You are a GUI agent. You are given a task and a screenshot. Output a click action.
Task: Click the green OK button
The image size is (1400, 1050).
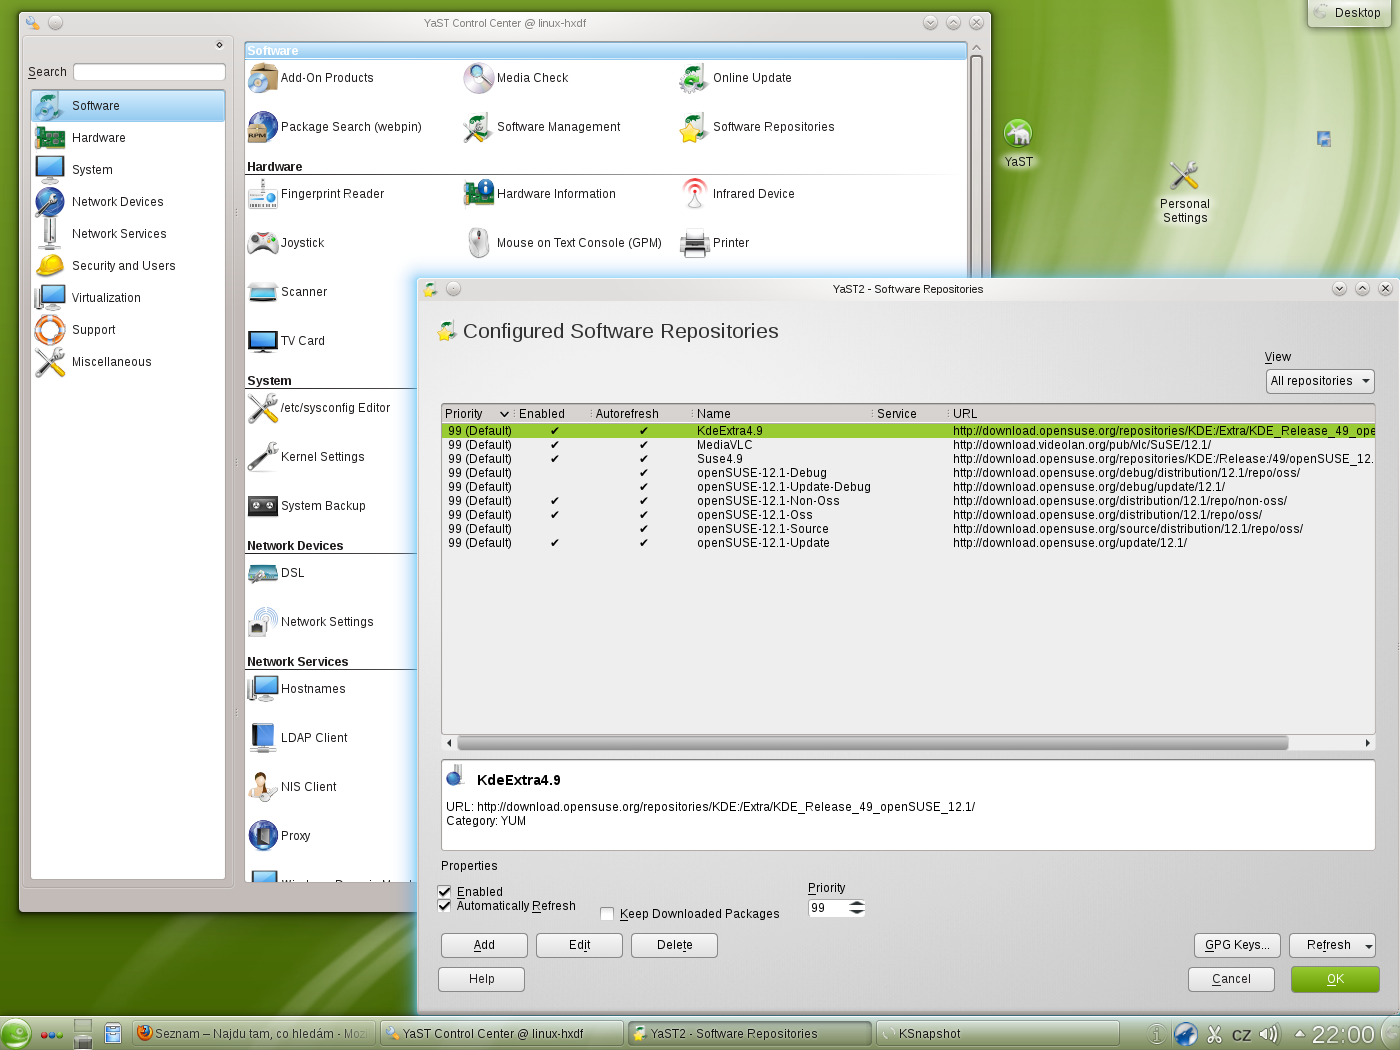click(1335, 980)
